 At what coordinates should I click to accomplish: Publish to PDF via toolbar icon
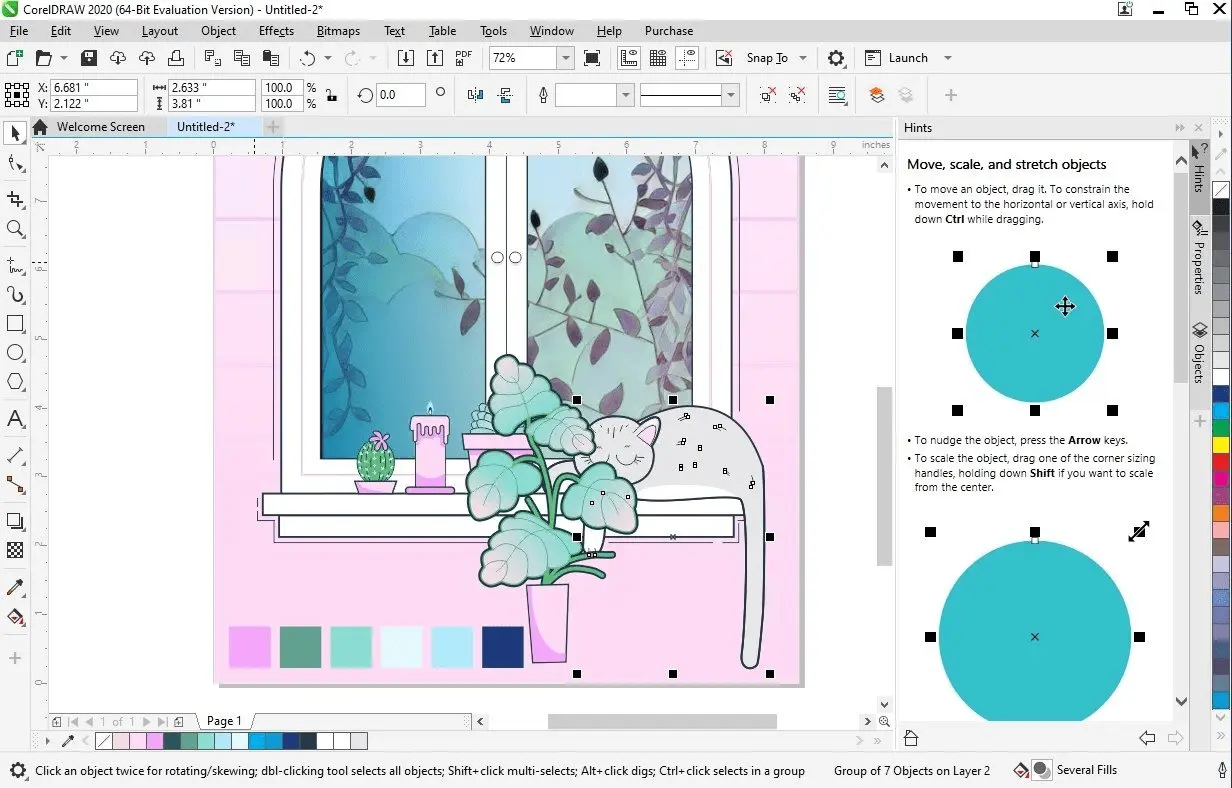point(464,58)
